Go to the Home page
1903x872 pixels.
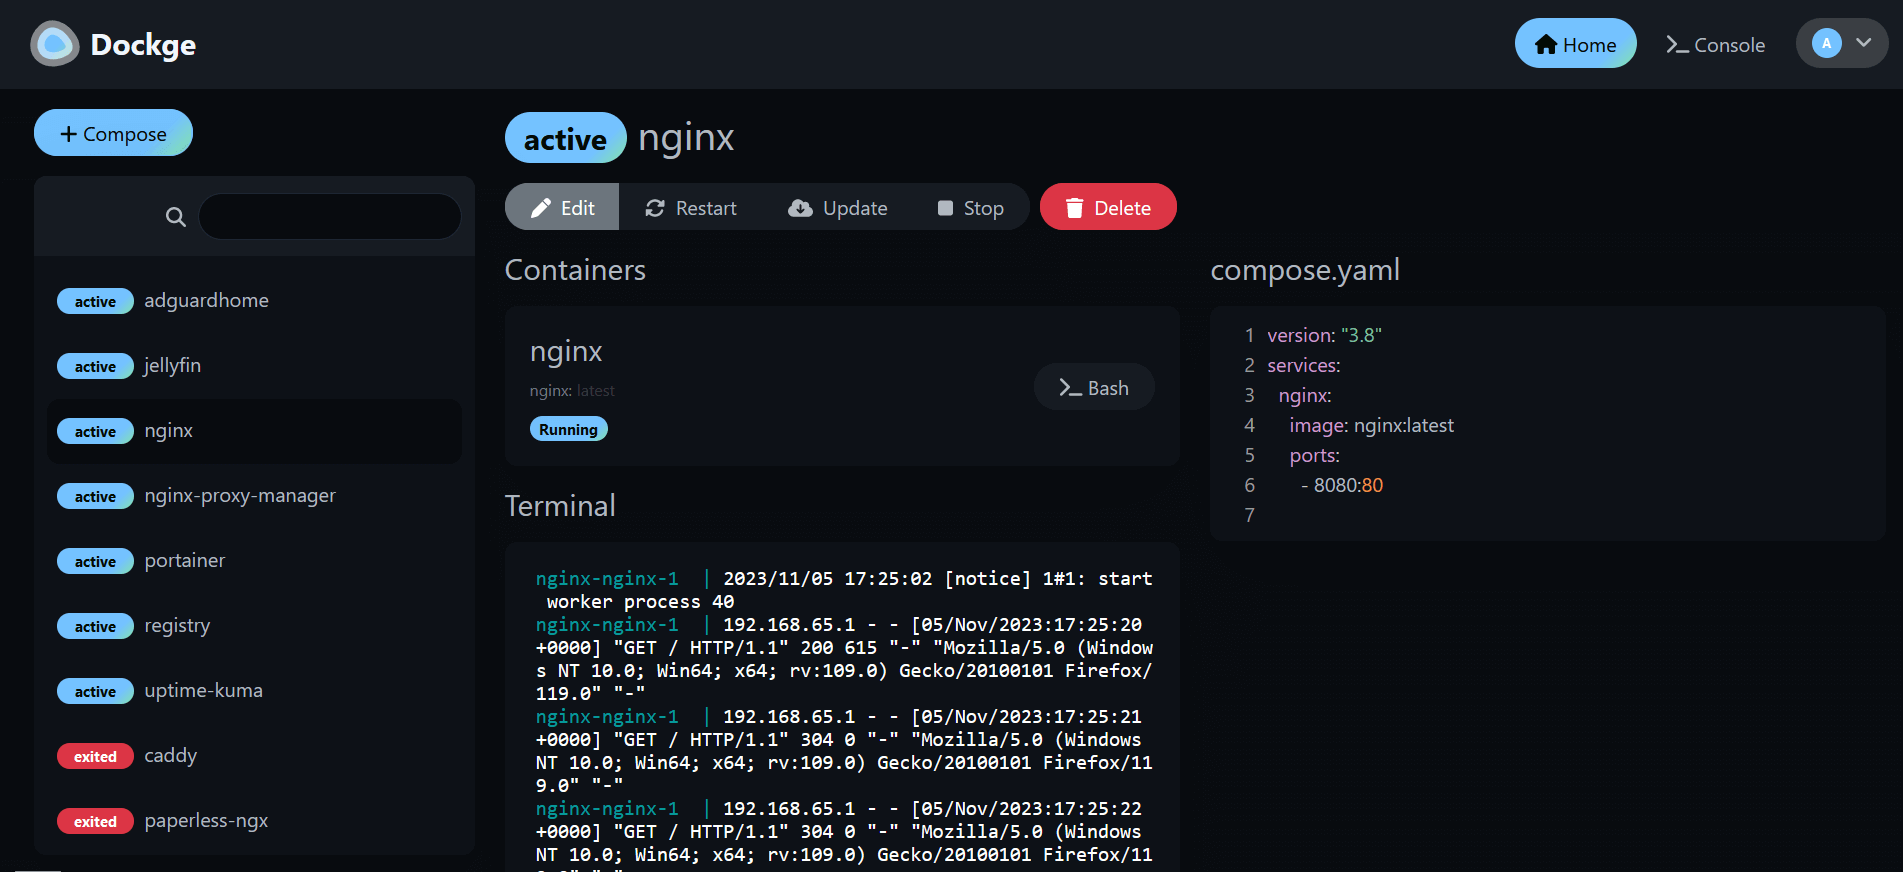point(1575,44)
